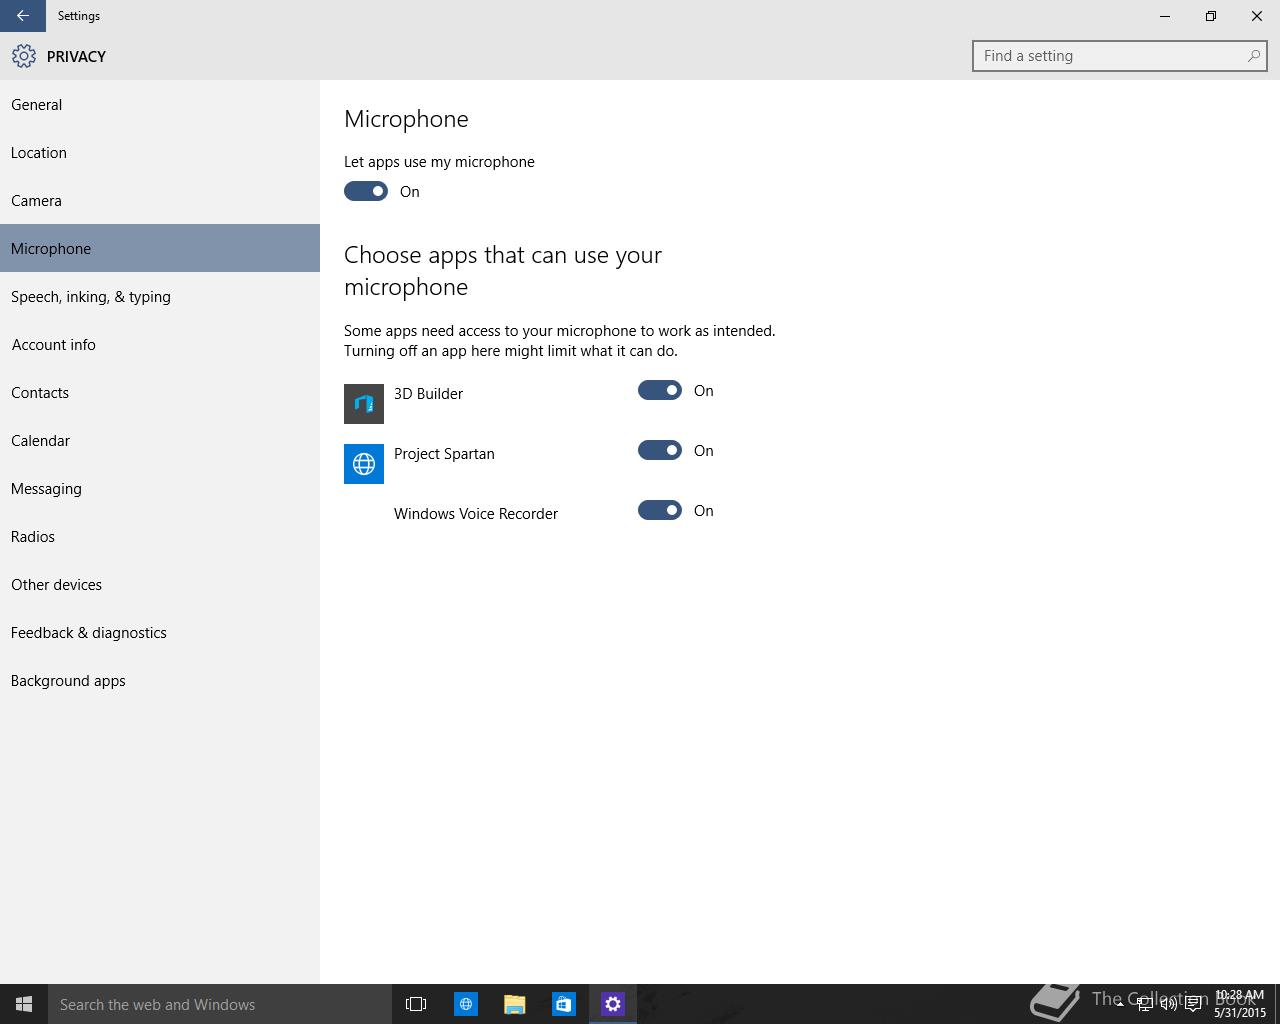Screen dimensions: 1280x1024
Task: Select the Microphone section in sidebar
Action: coord(160,248)
